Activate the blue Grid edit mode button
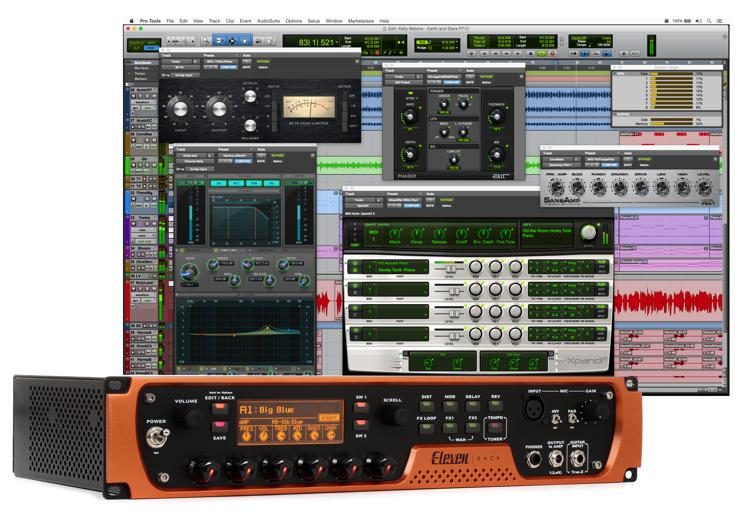The width and height of the screenshot is (750, 526). (152, 48)
